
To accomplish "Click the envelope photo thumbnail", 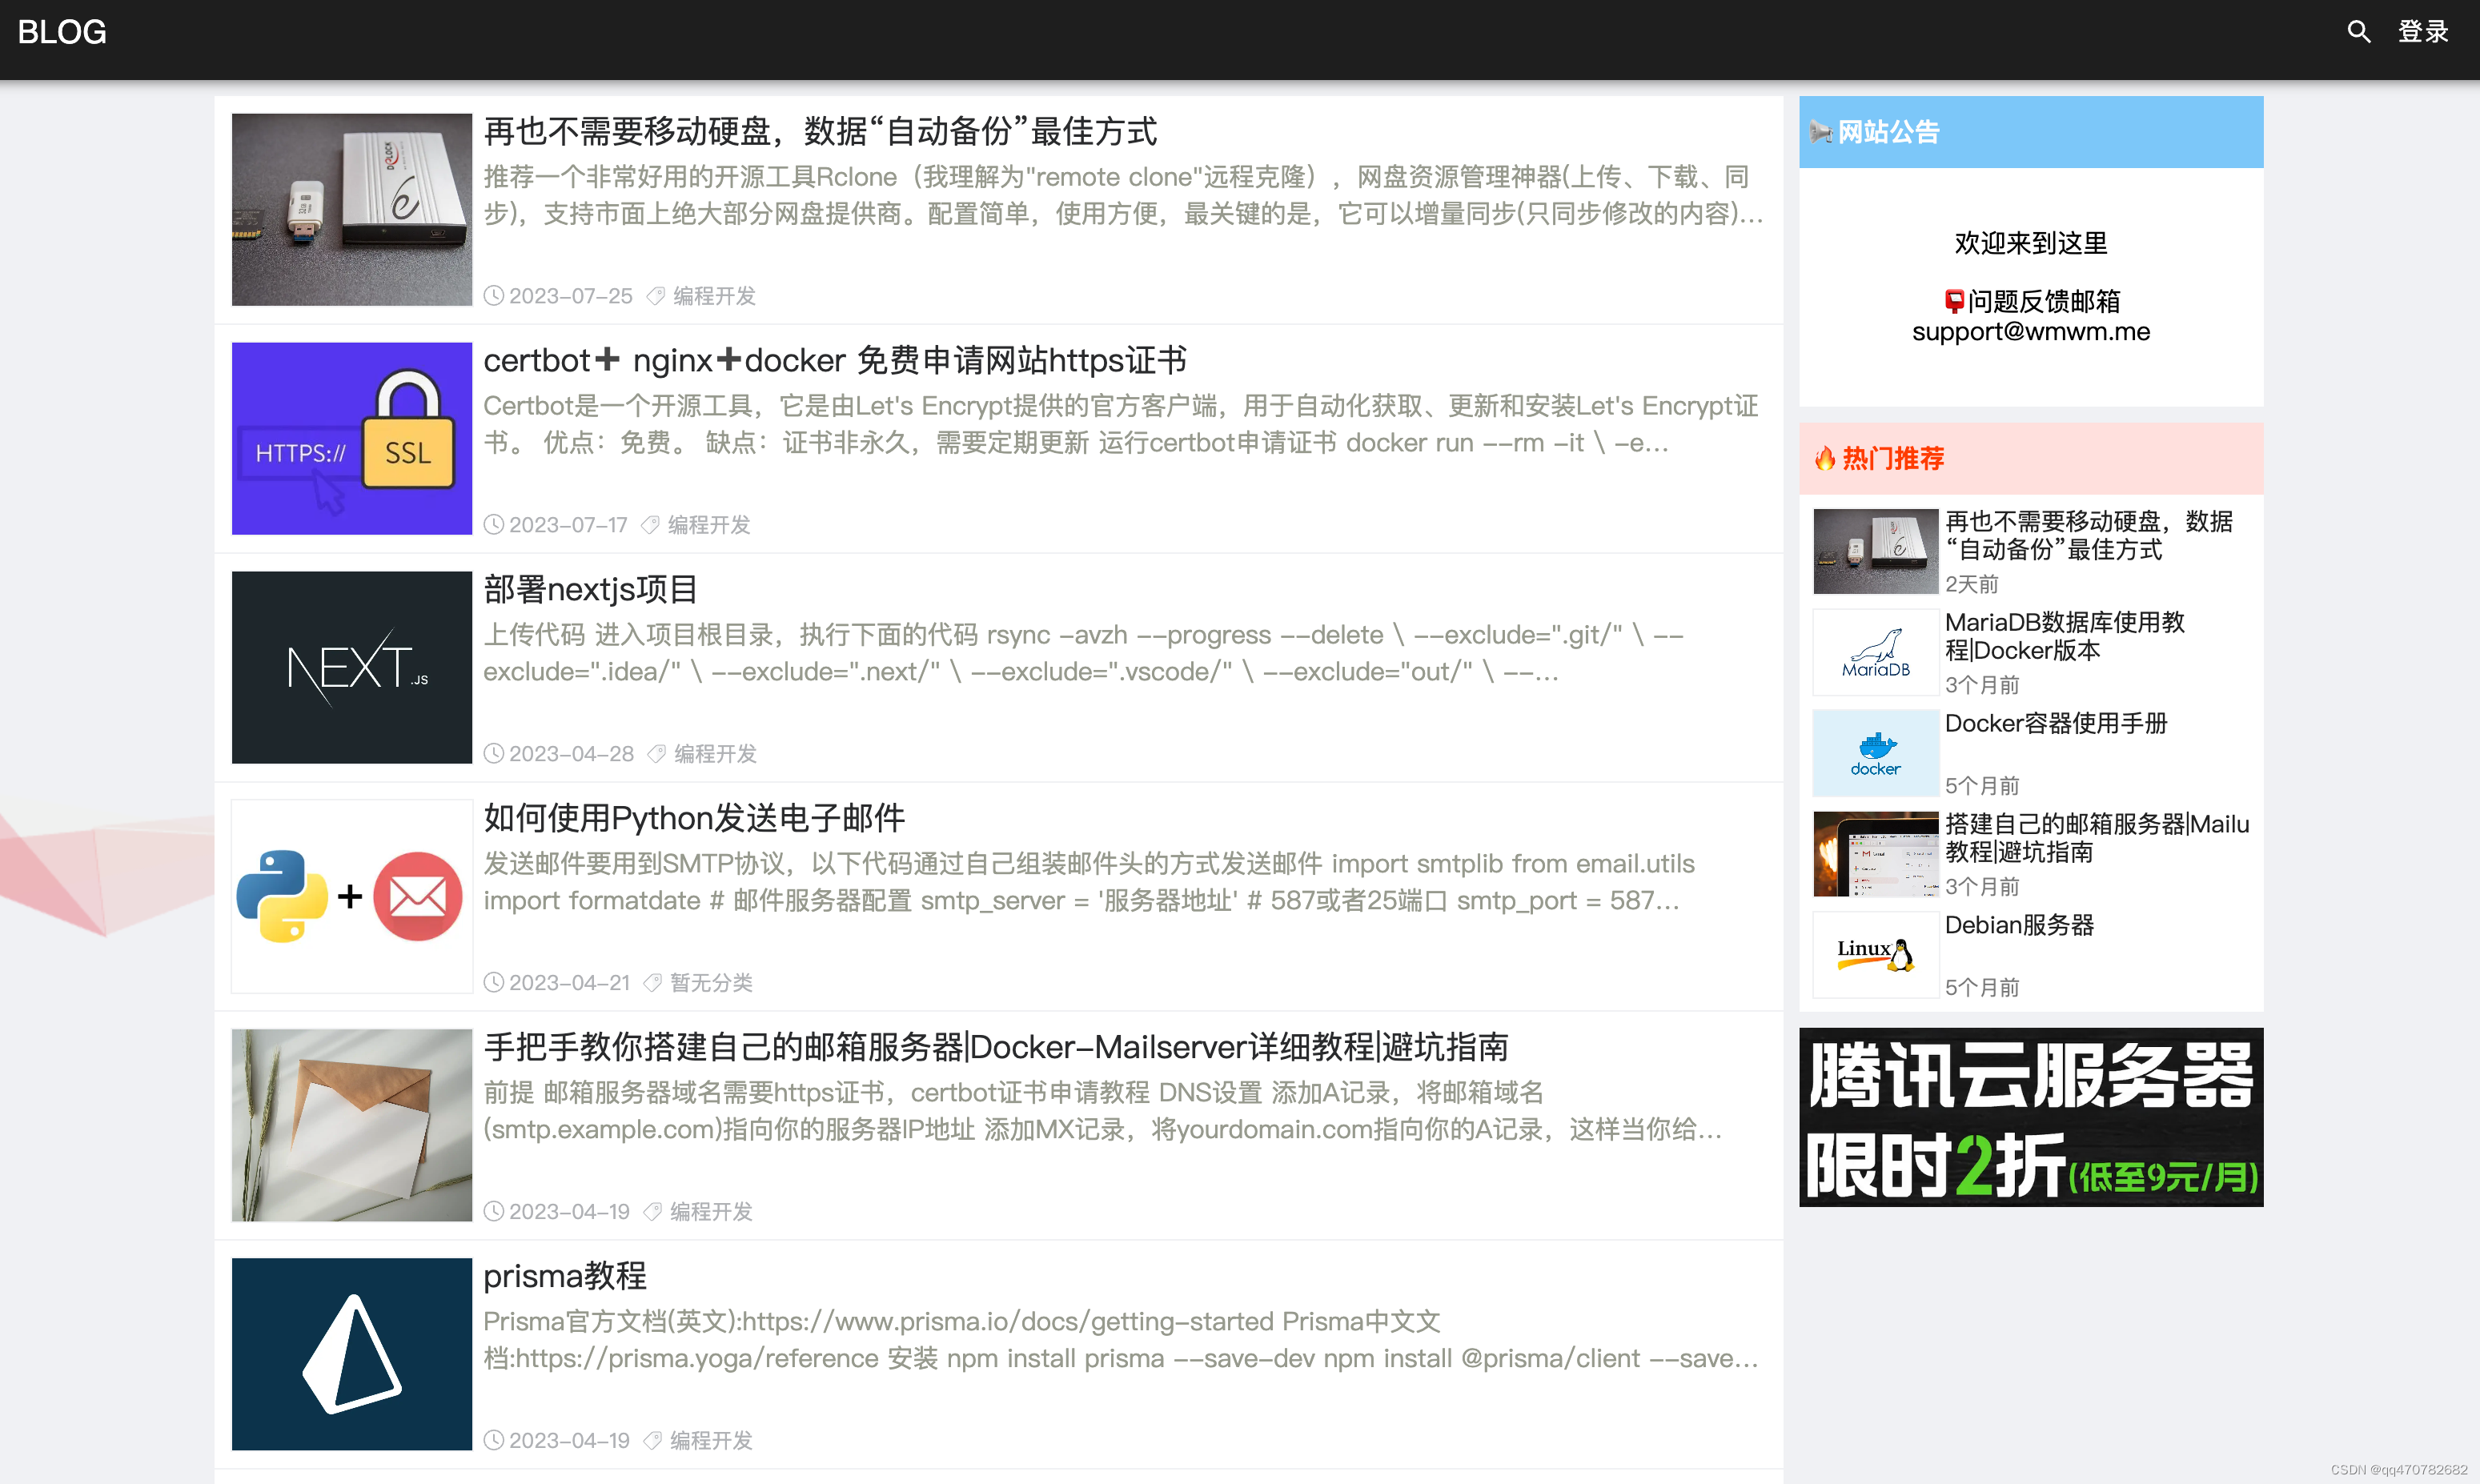I will pyautogui.click(x=352, y=1126).
